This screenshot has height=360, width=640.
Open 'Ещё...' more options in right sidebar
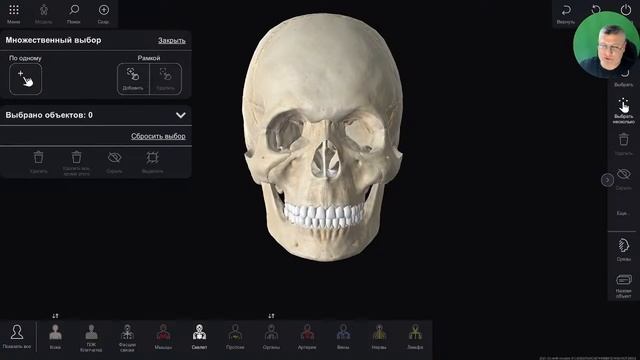click(622, 213)
